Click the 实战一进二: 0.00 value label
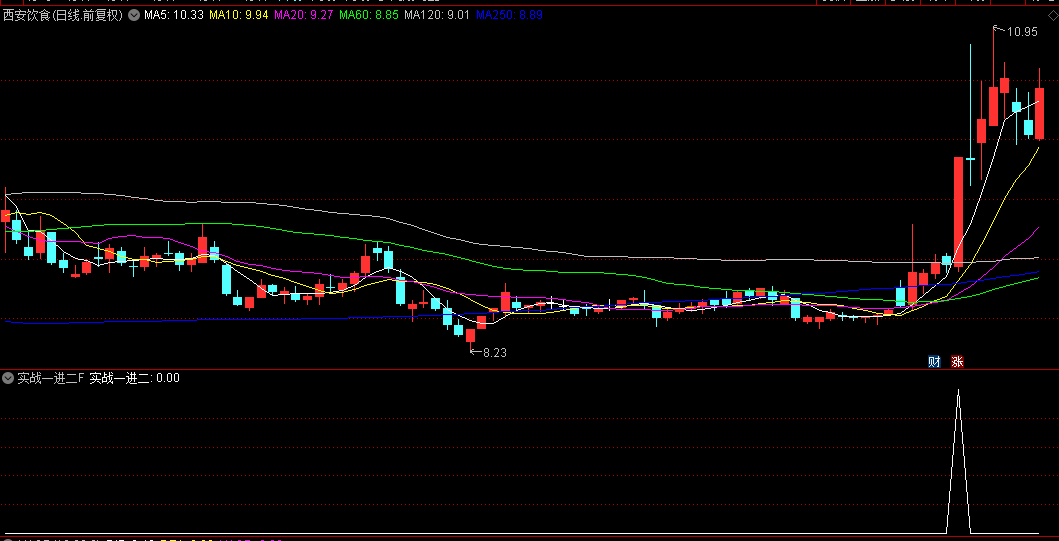The height and width of the screenshot is (541, 1059). 134,378
